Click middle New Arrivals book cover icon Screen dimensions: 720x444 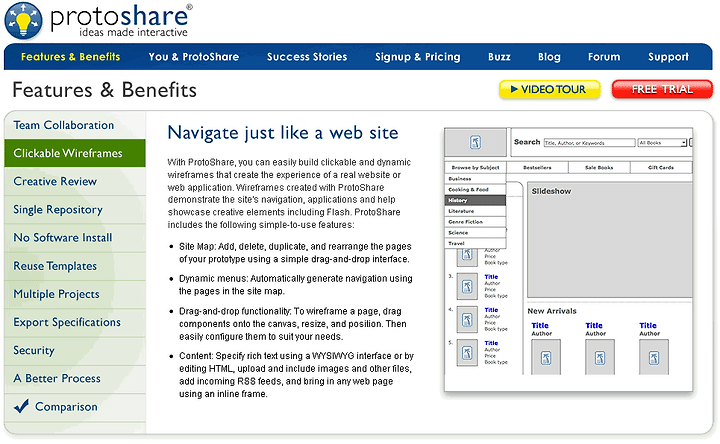click(x=600, y=357)
